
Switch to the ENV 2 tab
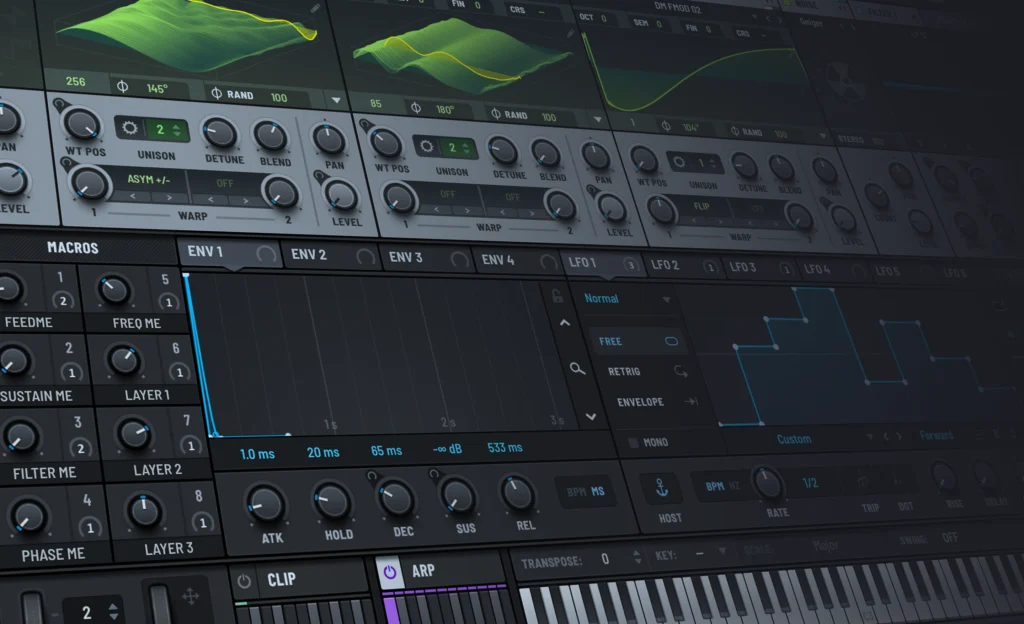click(307, 256)
